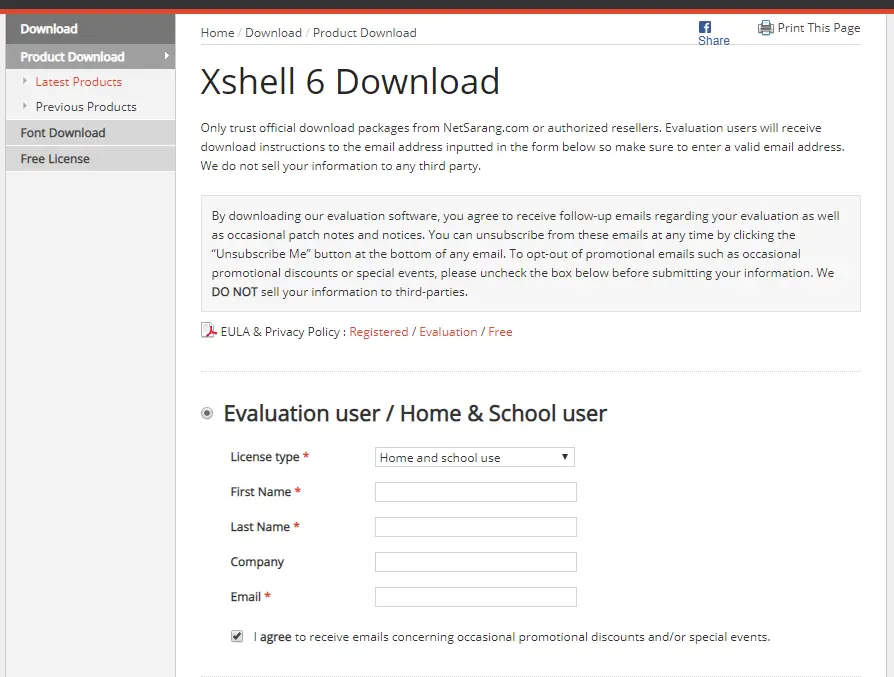Select Product Download in the sidebar

[x=91, y=56]
